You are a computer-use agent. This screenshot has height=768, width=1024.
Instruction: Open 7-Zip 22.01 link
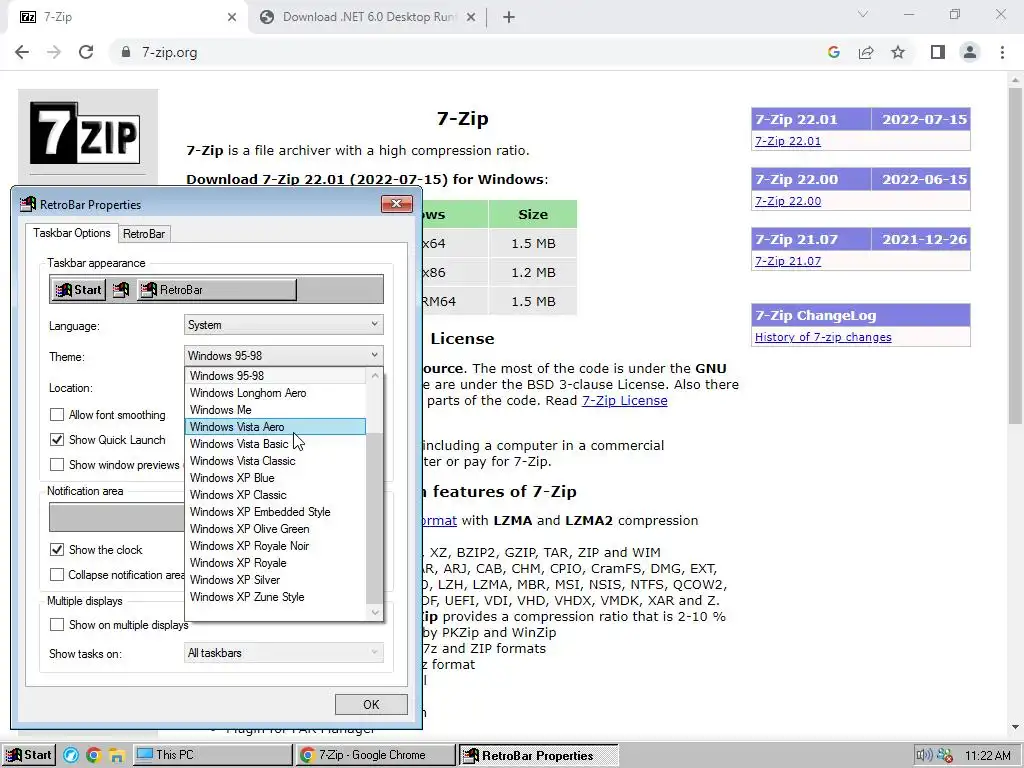coord(788,141)
